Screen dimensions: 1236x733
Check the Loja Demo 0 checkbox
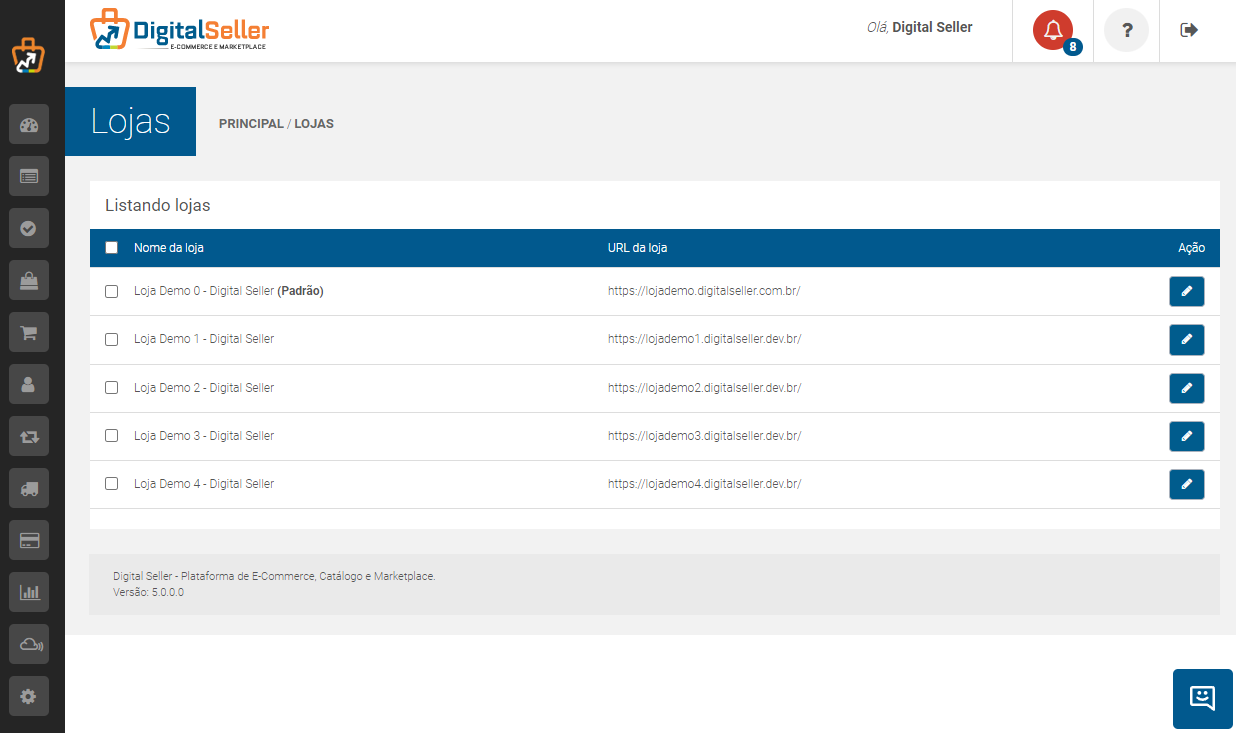(112, 291)
